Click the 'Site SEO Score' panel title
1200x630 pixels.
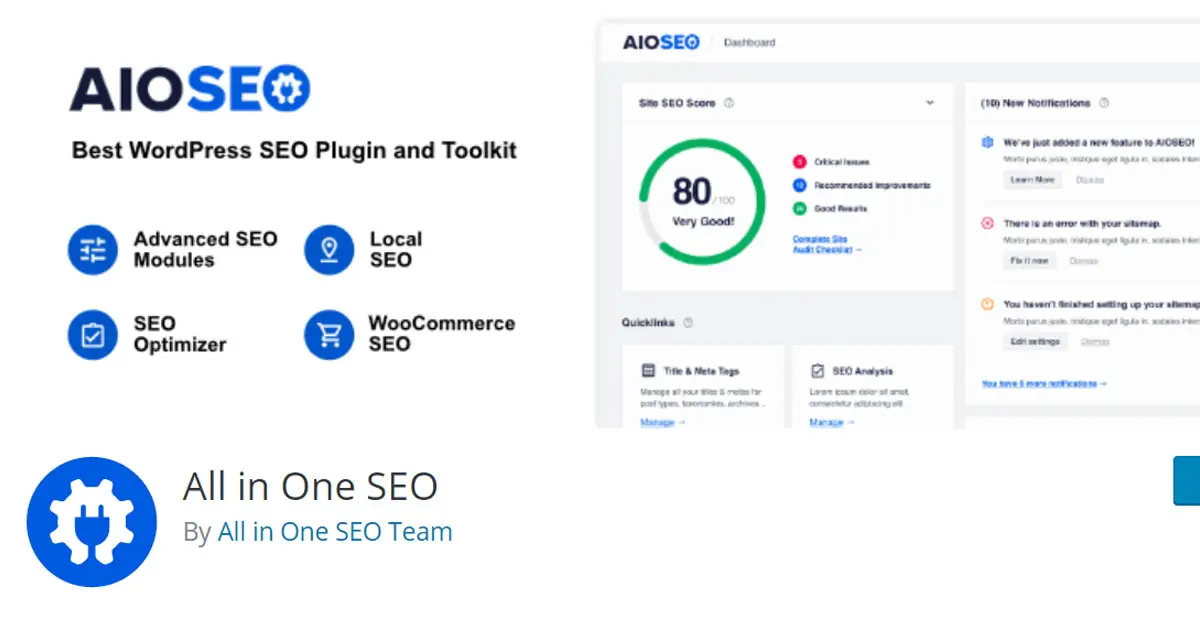(677, 103)
